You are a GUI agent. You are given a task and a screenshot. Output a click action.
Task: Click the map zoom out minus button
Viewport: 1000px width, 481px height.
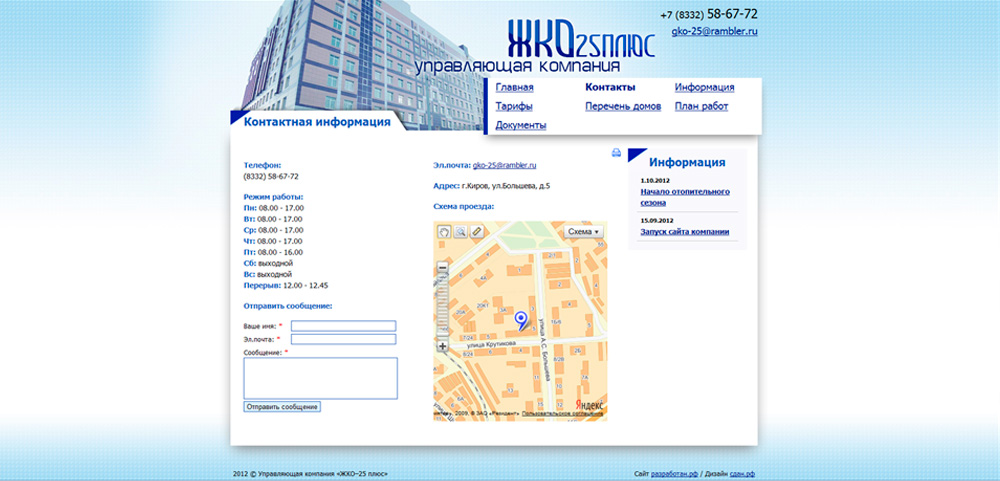click(x=443, y=267)
